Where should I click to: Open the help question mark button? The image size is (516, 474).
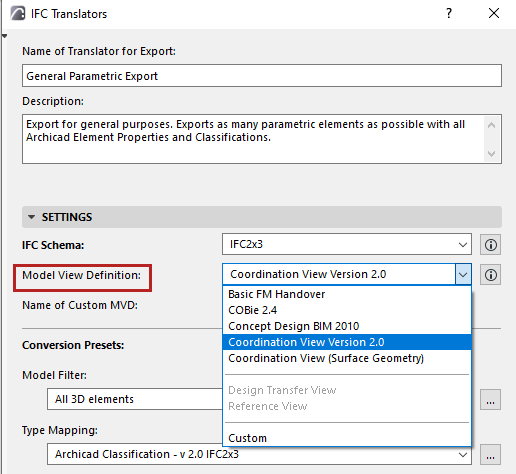point(449,13)
